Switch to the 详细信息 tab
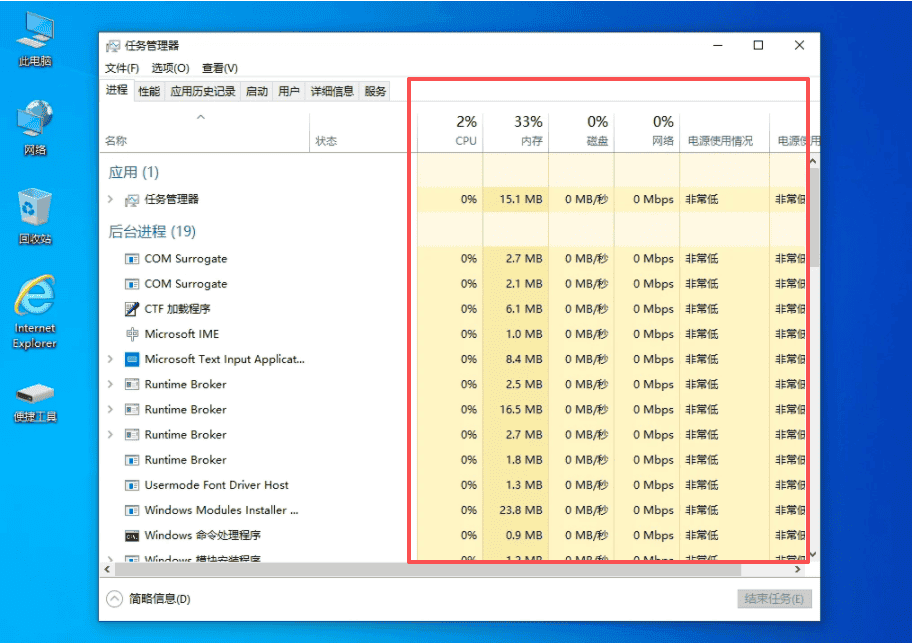Image resolution: width=912 pixels, height=643 pixels. tap(332, 91)
